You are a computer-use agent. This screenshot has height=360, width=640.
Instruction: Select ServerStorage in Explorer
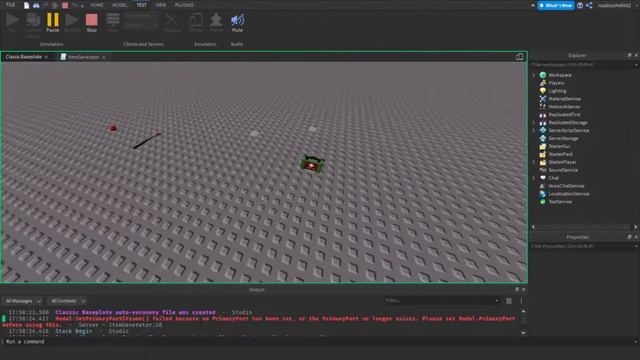tap(563, 138)
